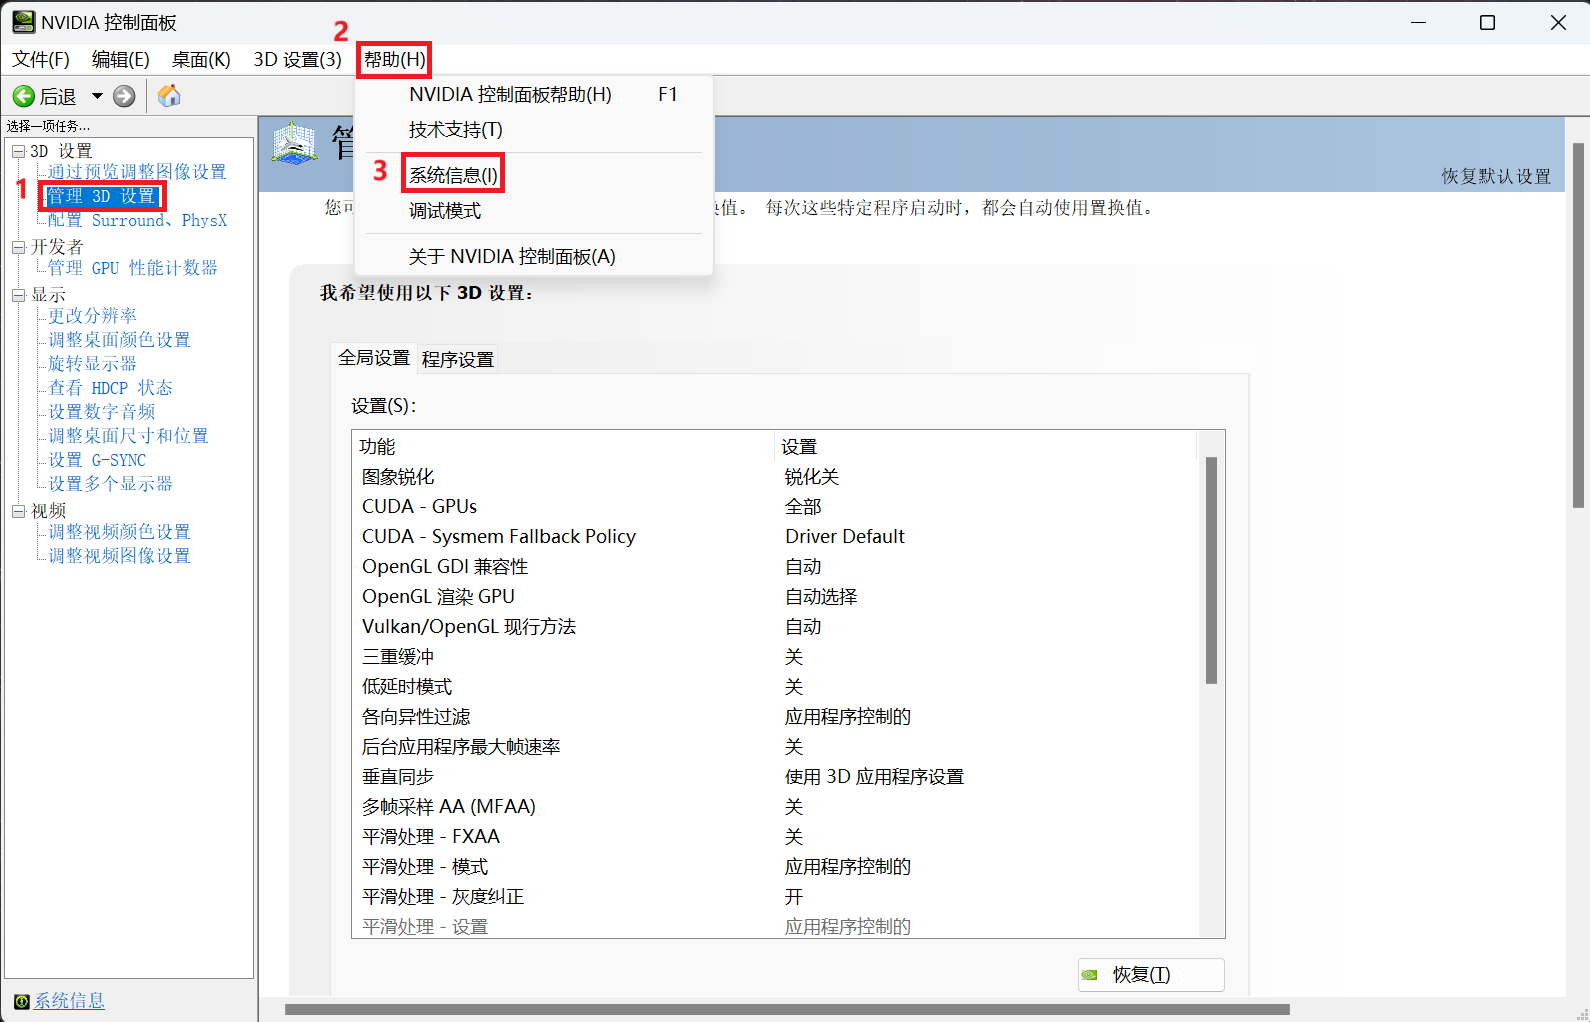
Task: Select OpenGL 渲染 GPU row
Action: [x=775, y=597]
